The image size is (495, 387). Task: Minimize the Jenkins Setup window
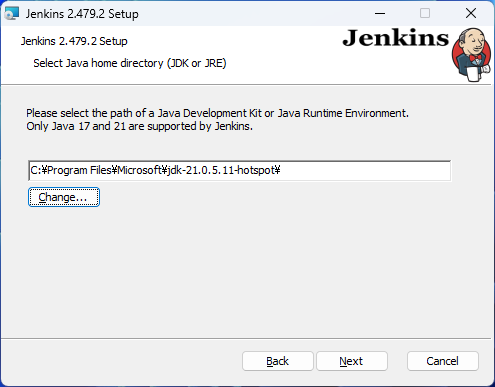tap(380, 14)
